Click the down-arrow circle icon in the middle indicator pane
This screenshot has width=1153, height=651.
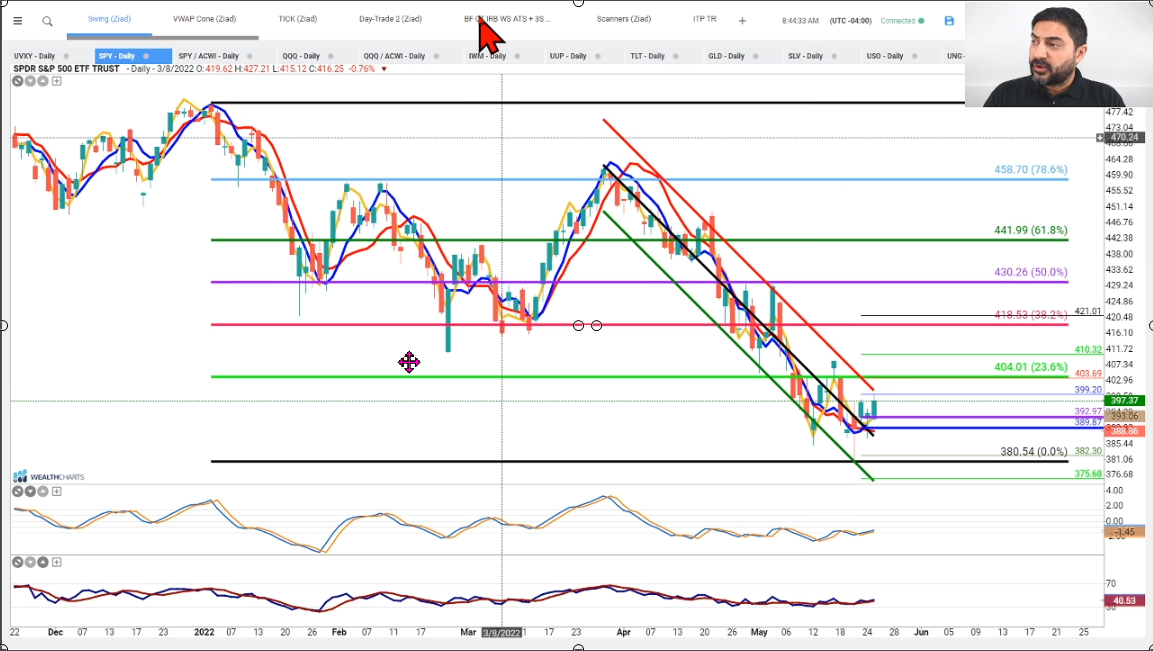(x=30, y=491)
